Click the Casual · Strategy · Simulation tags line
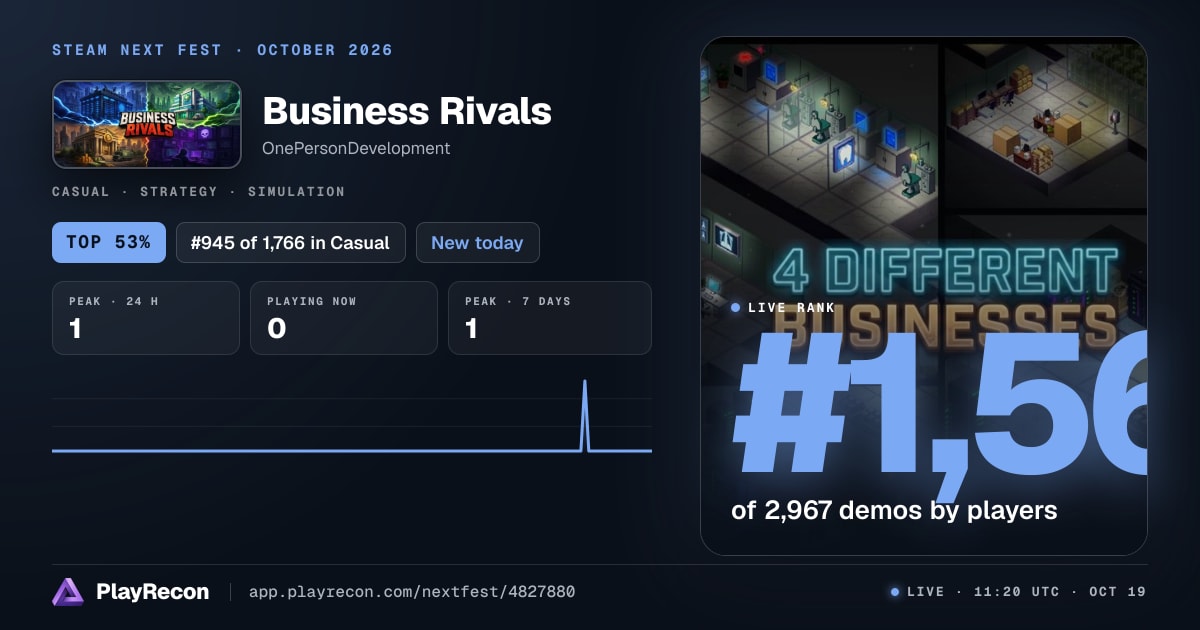 click(x=198, y=191)
